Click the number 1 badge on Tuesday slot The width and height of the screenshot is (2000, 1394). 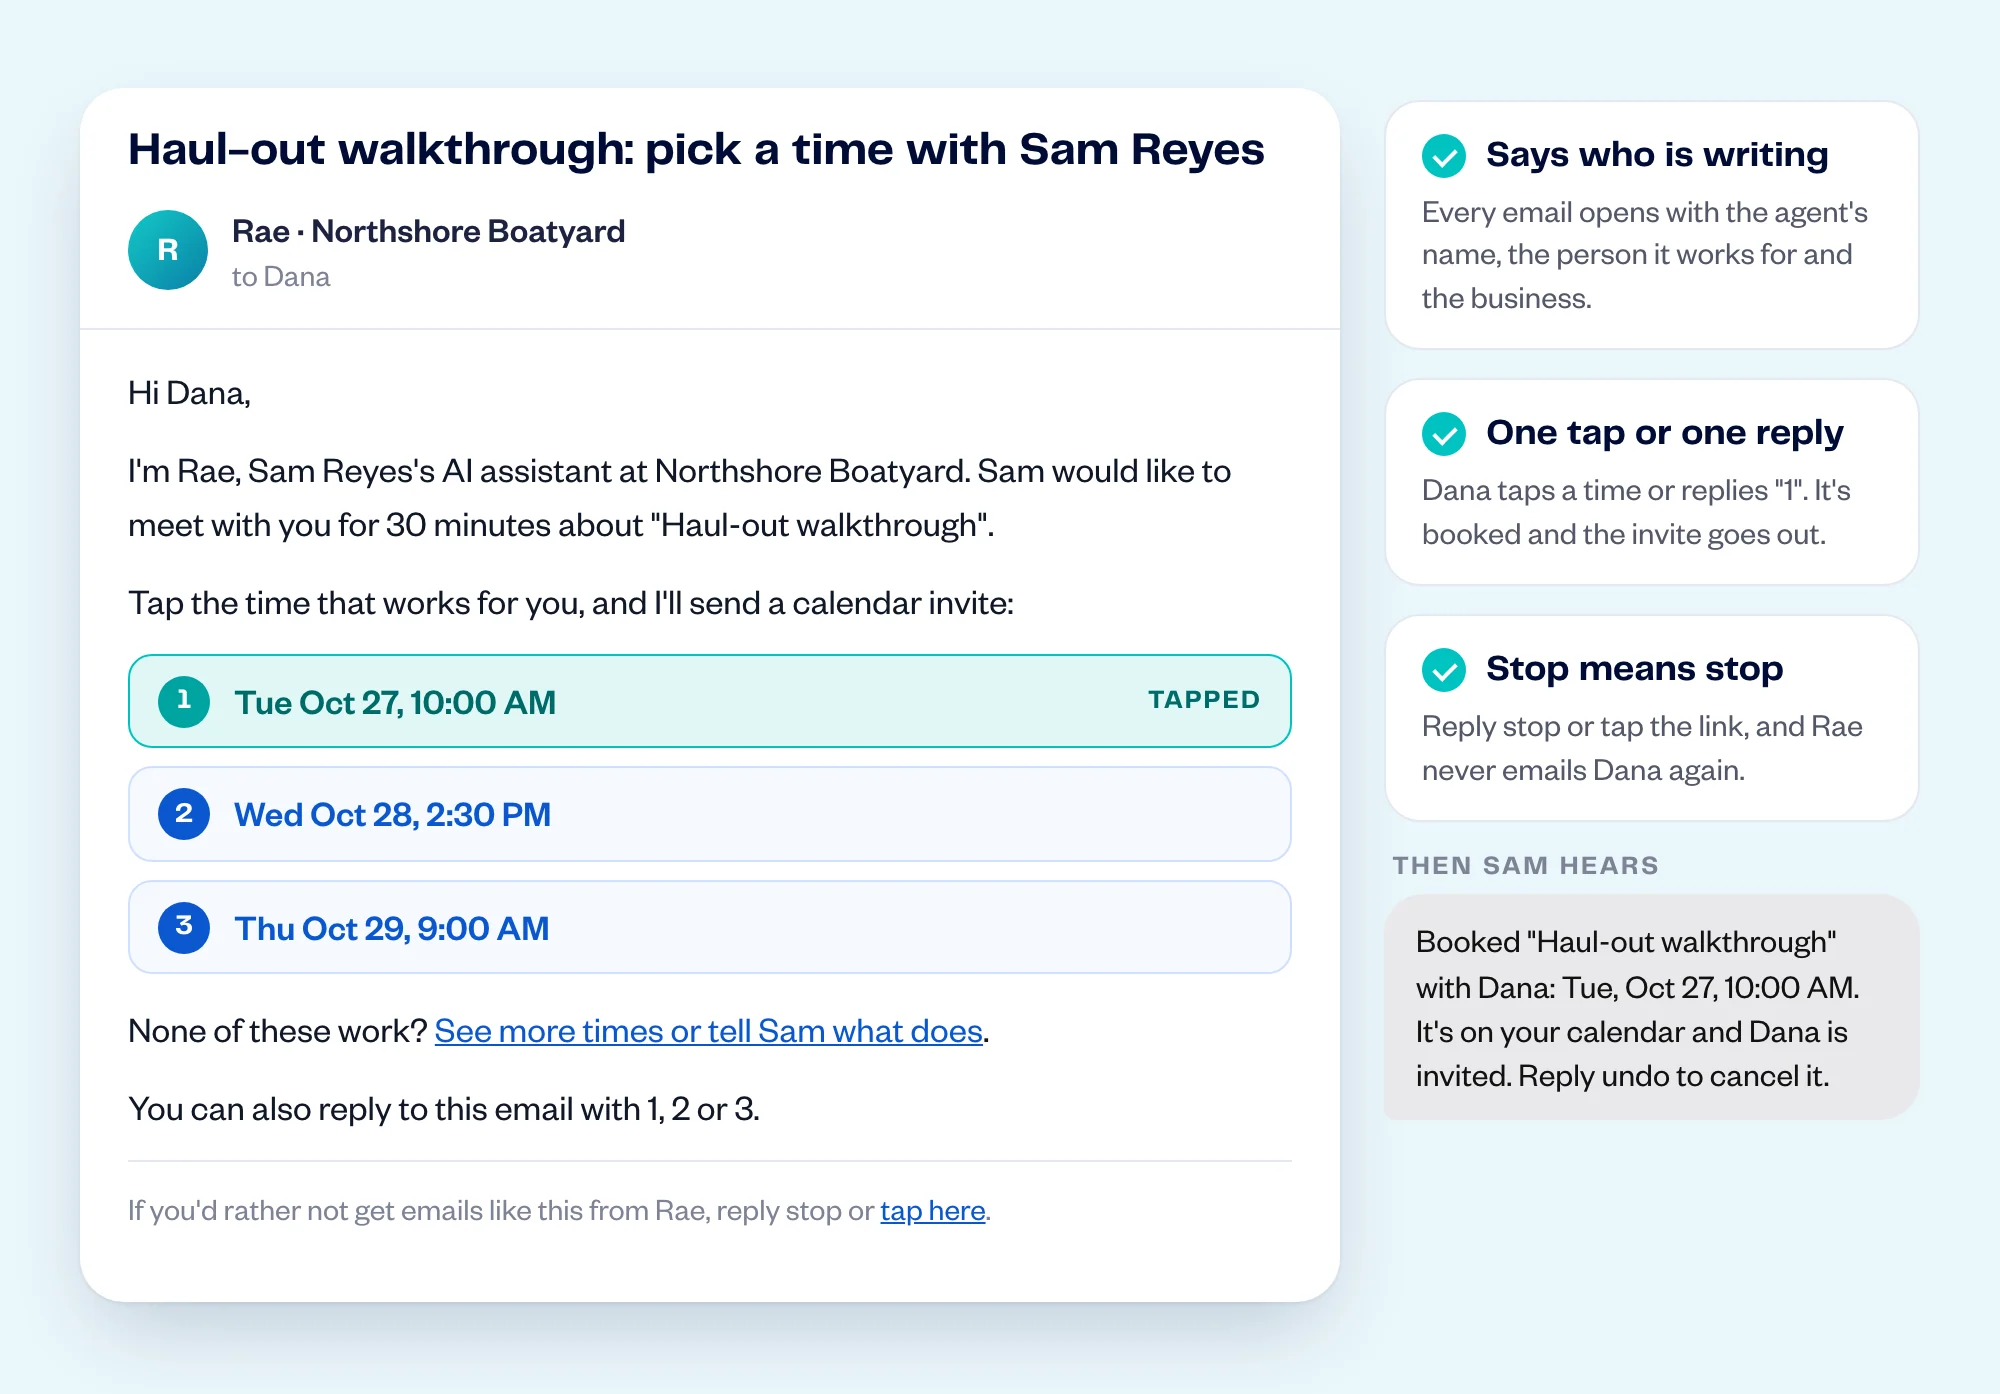[x=184, y=701]
